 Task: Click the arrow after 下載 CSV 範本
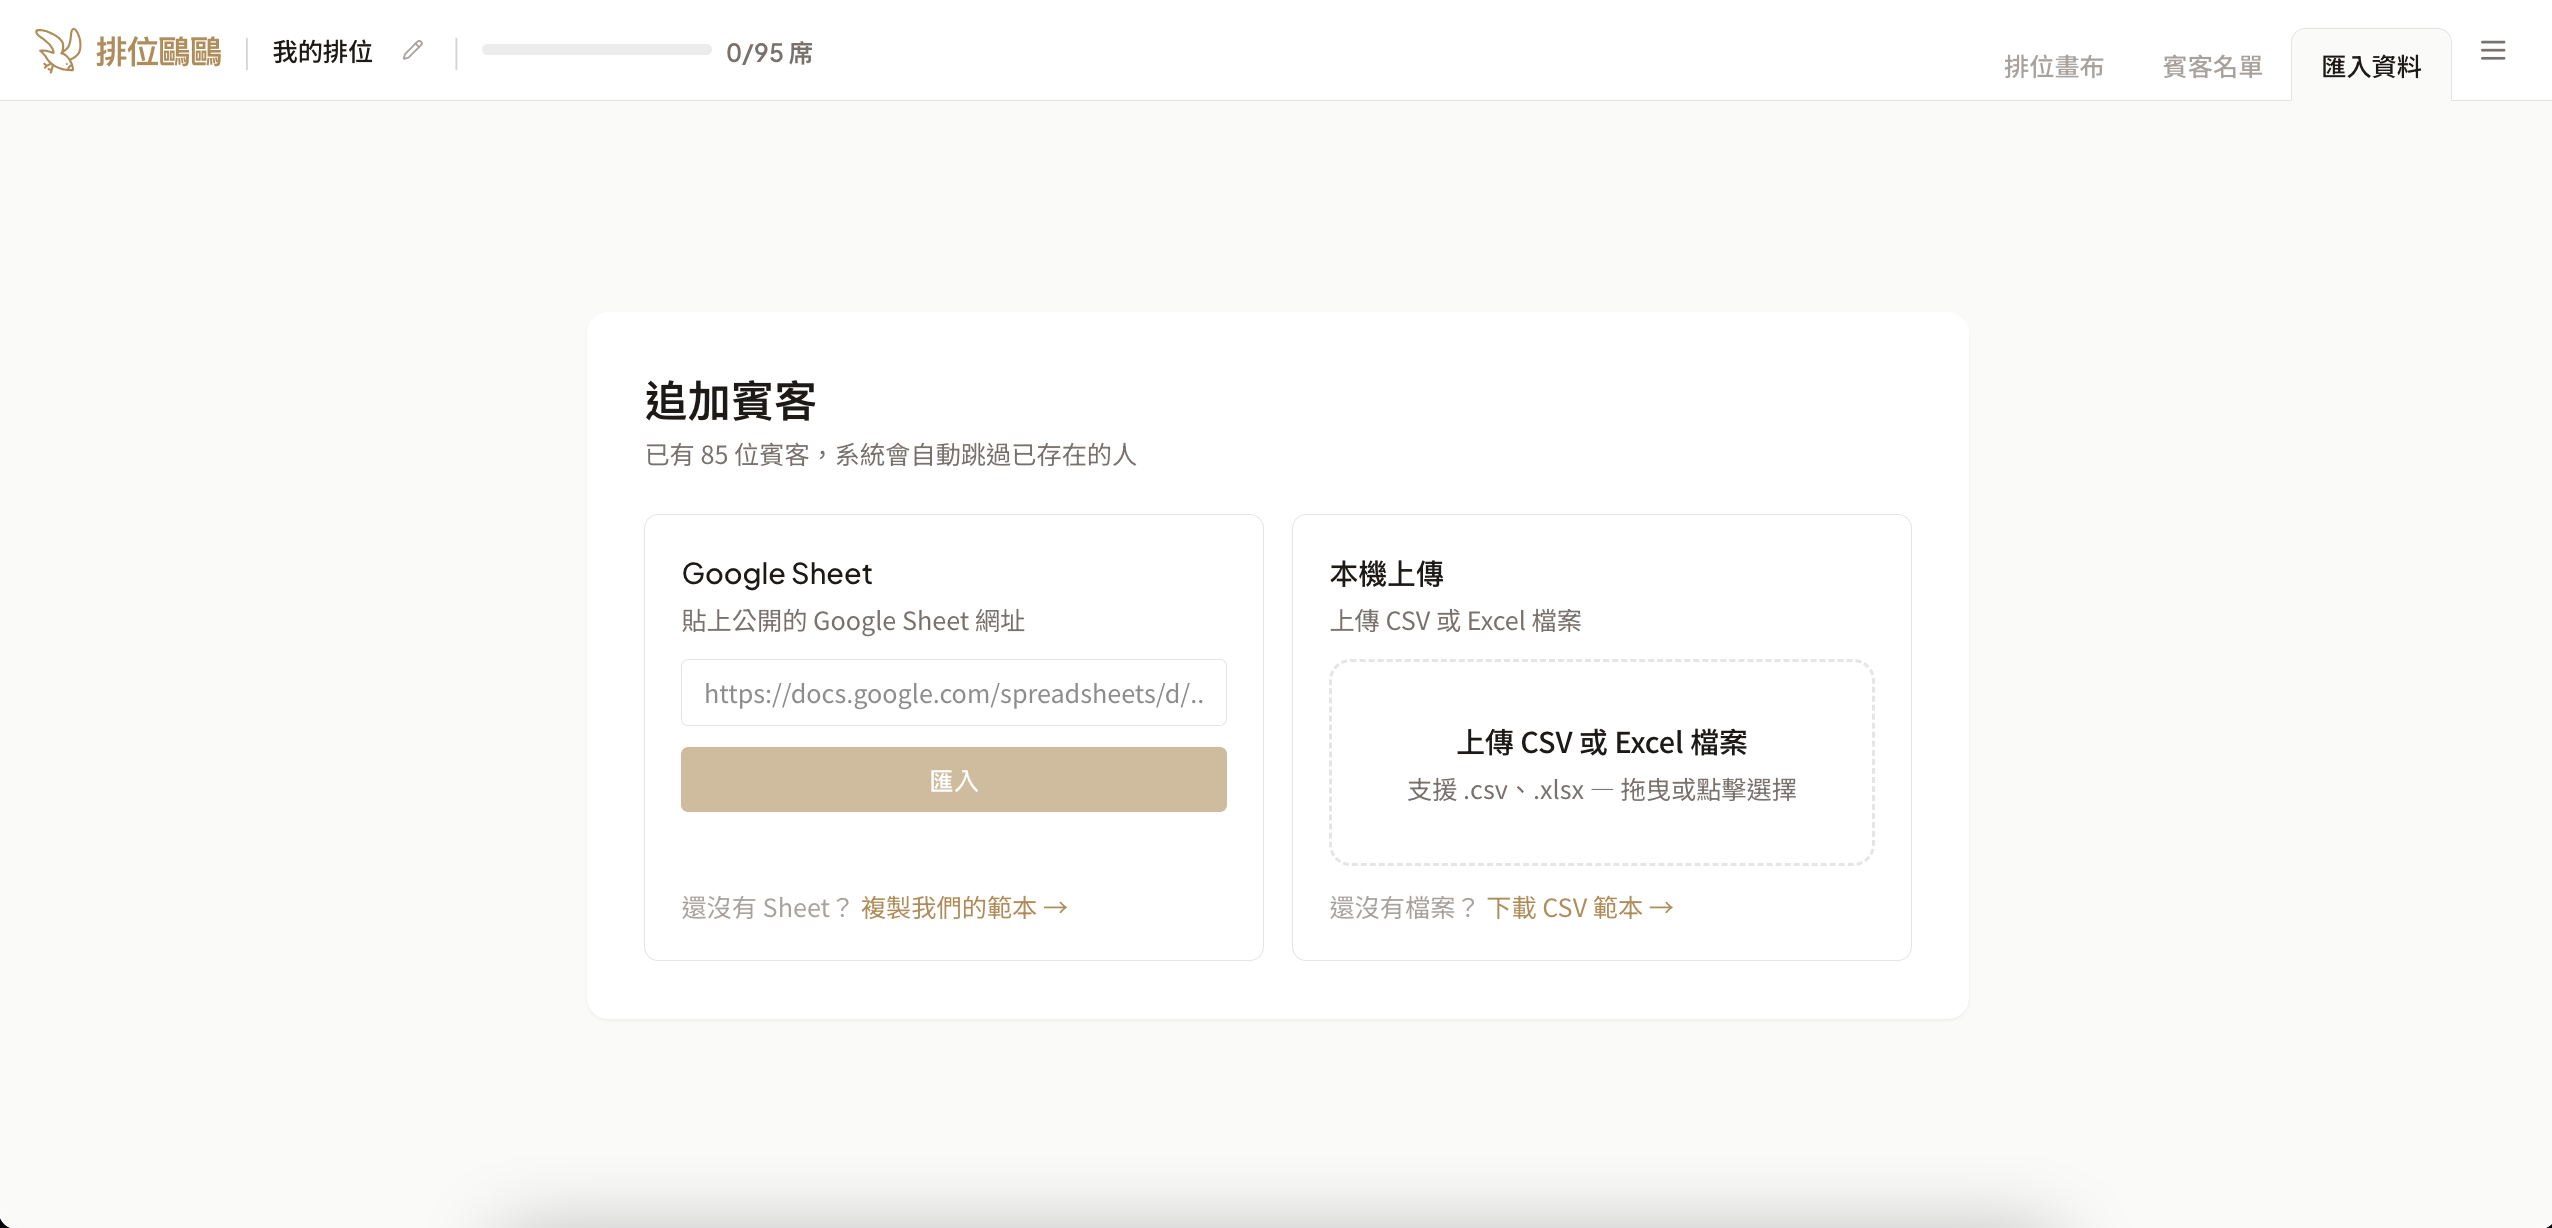1662,907
